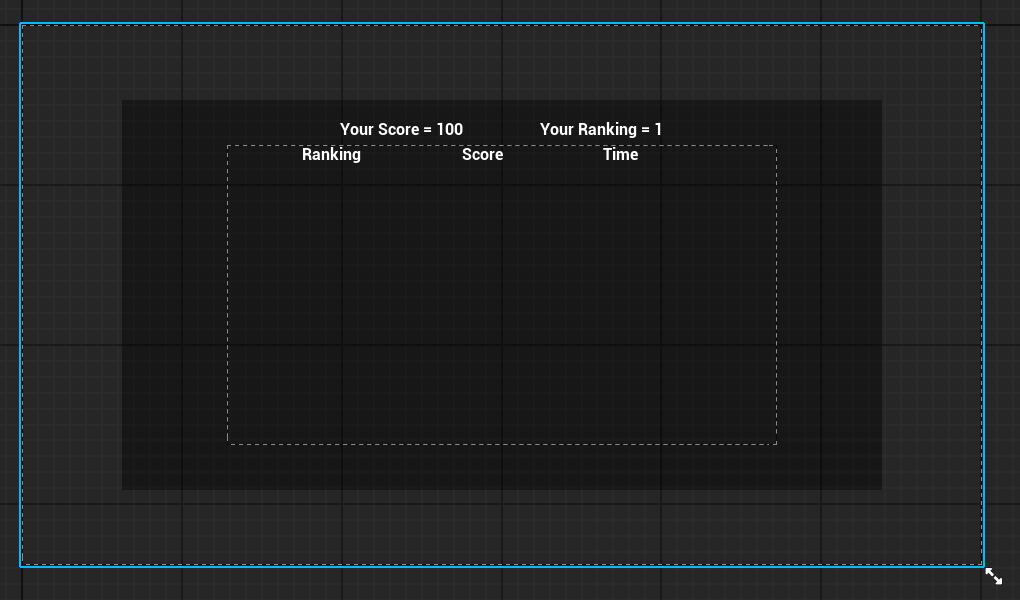Click the top dashed border of the canvas
The height and width of the screenshot is (600, 1020).
tap(502, 27)
